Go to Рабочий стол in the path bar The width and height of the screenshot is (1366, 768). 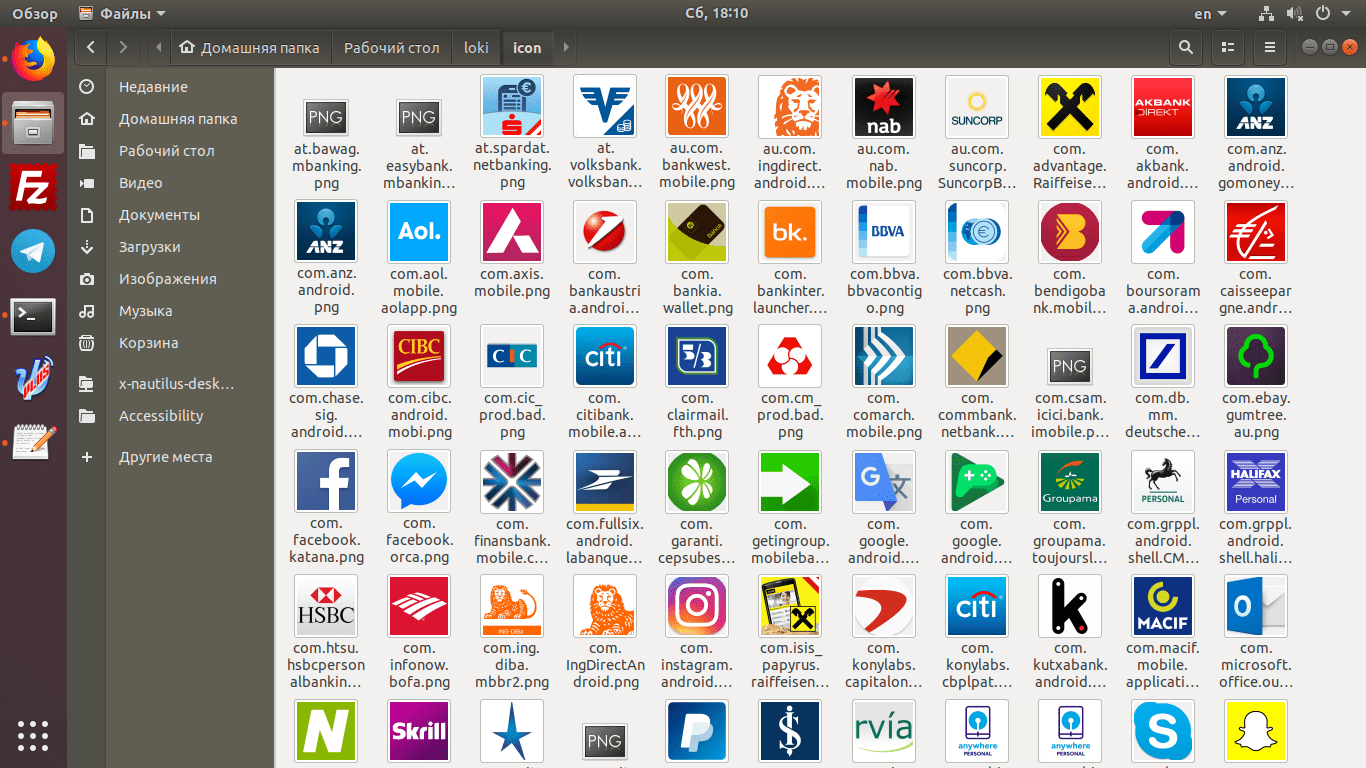click(392, 47)
